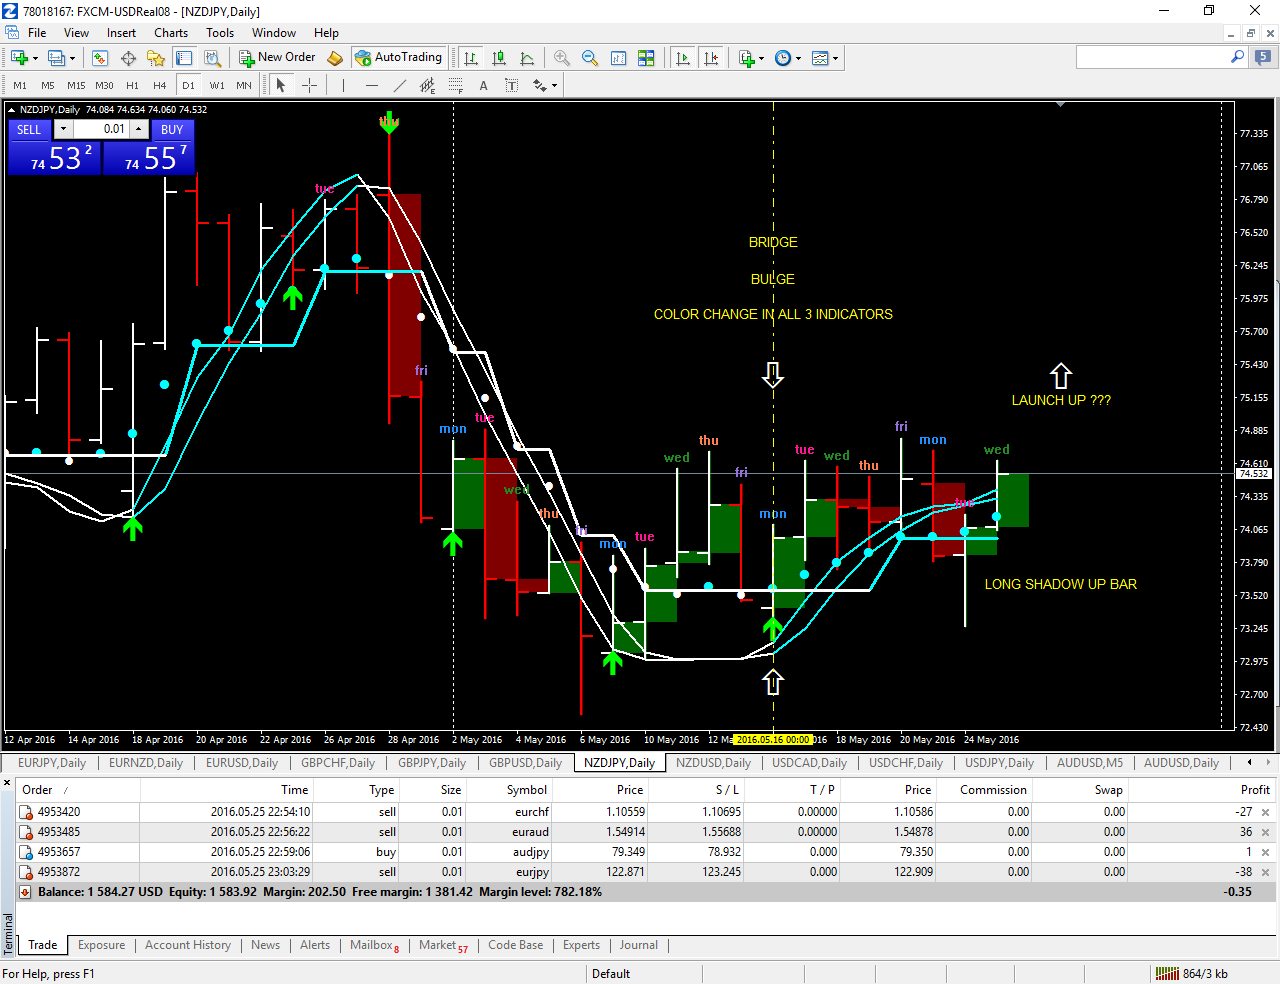Zoom out the chart using magnifier minus
Image resolution: width=1280 pixels, height=984 pixels.
click(x=590, y=58)
